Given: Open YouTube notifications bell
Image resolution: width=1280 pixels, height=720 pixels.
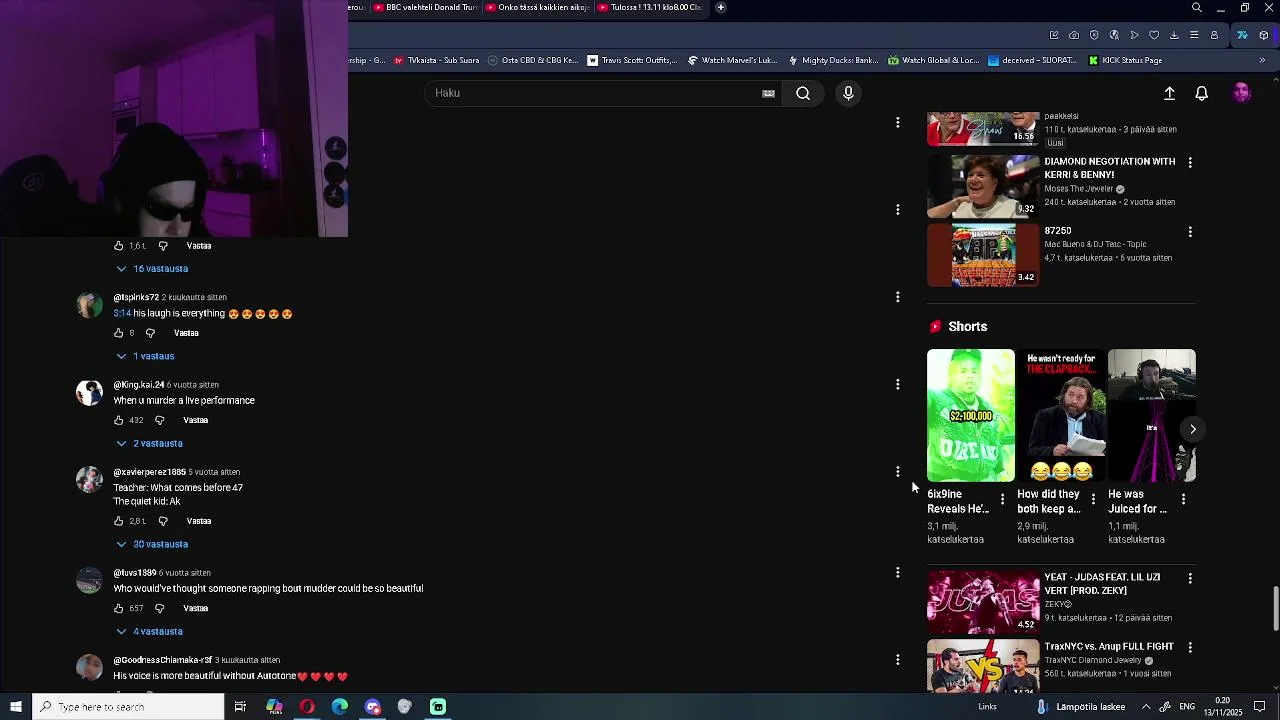Looking at the screenshot, I should pyautogui.click(x=1202, y=93).
